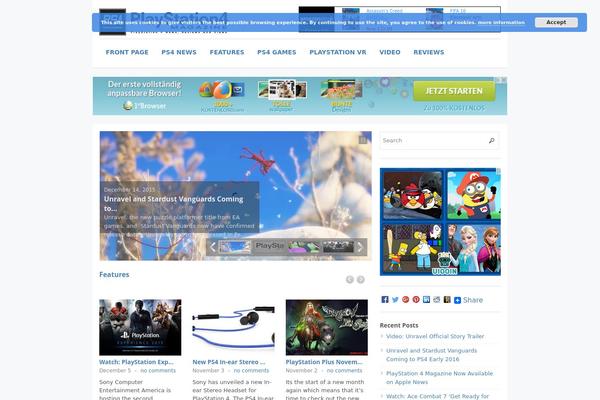Click the PlayStation4 Magazine site logo
Image resolution: width=600 pixels, height=400 pixels.
[x=163, y=22]
